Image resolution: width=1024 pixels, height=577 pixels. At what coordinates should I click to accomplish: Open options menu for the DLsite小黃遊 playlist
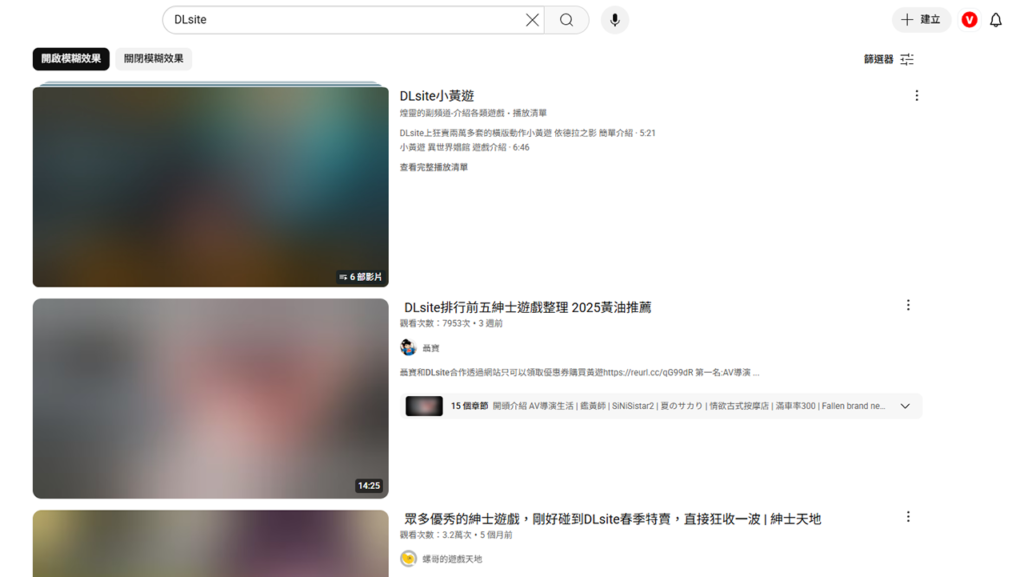(x=917, y=95)
